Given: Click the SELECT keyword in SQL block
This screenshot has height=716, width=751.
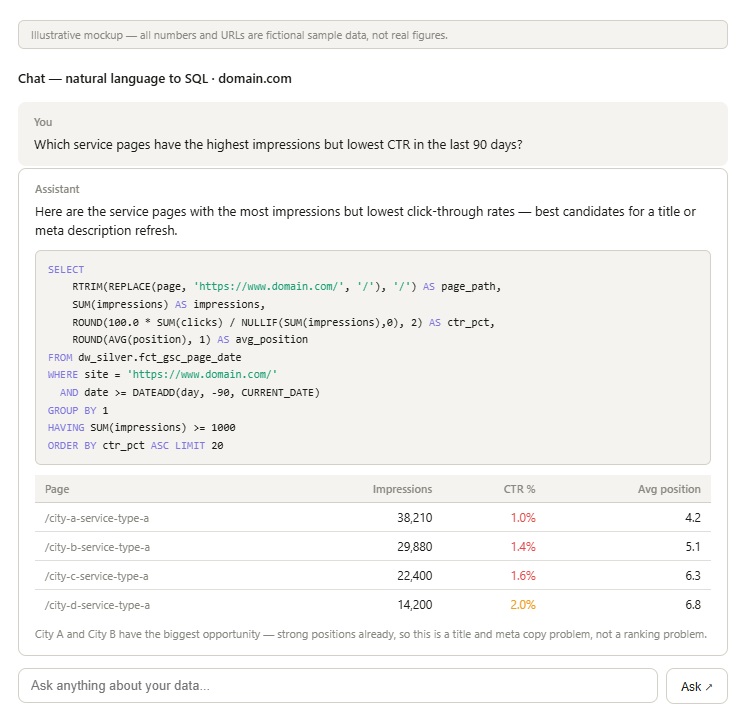Looking at the screenshot, I should [66, 270].
